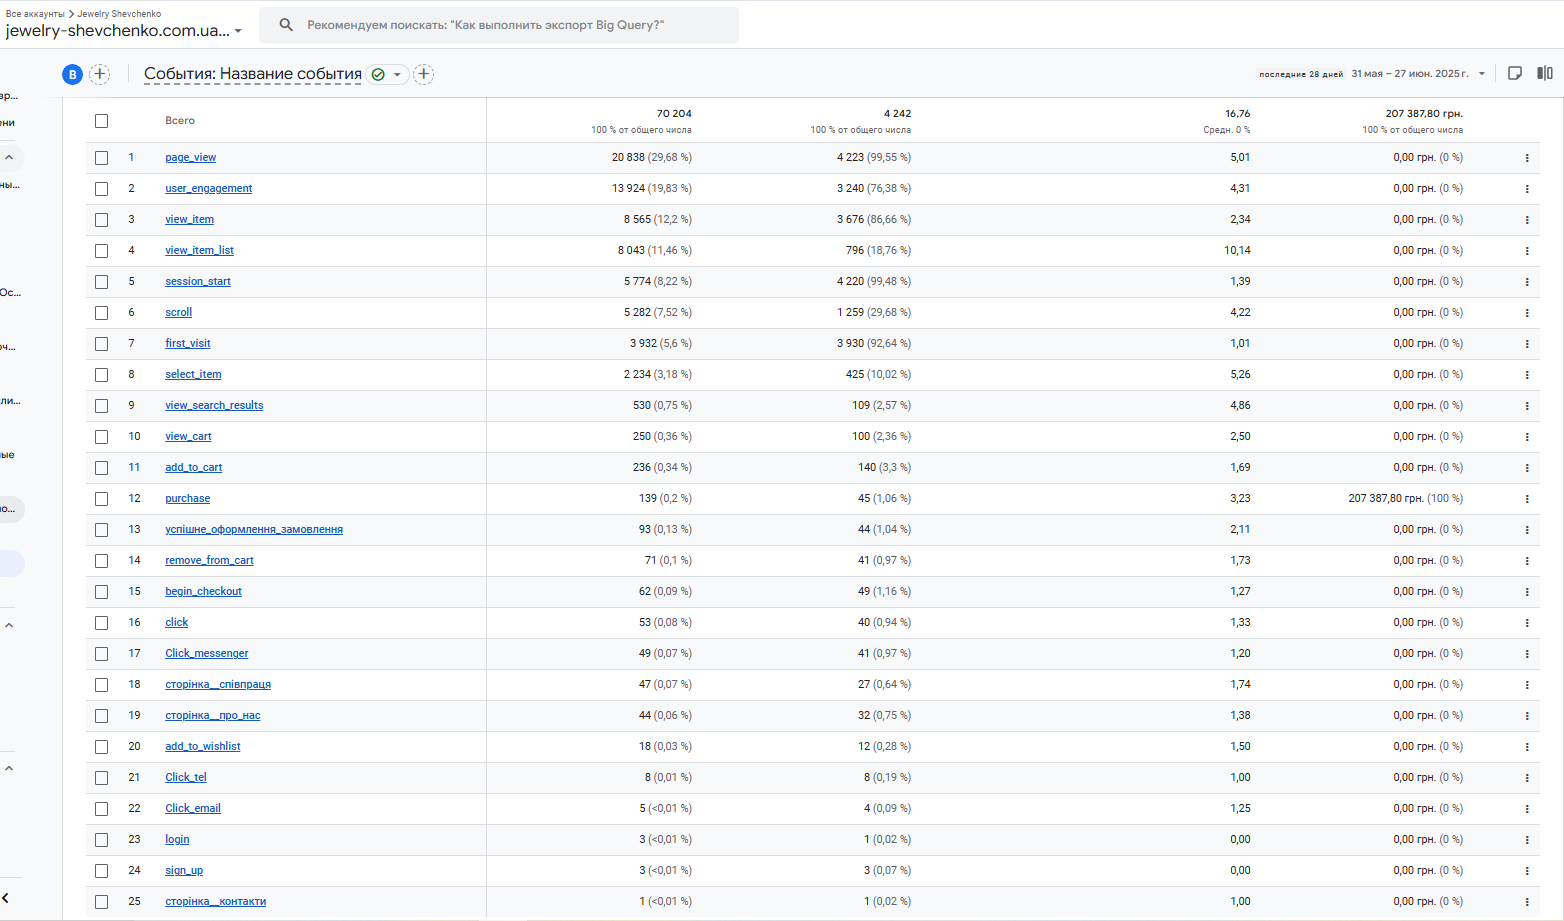Open the insights note icon at top right
The height and width of the screenshot is (921, 1564).
[1515, 73]
